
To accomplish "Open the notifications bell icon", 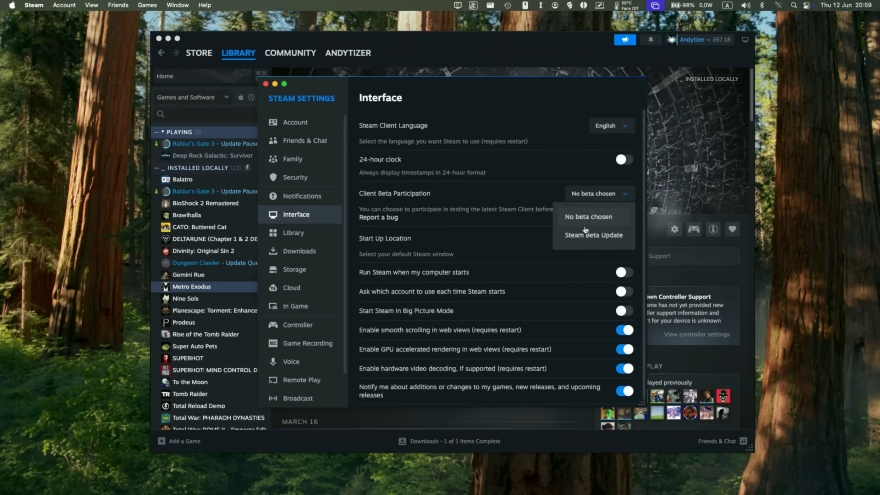I will pyautogui.click(x=651, y=40).
